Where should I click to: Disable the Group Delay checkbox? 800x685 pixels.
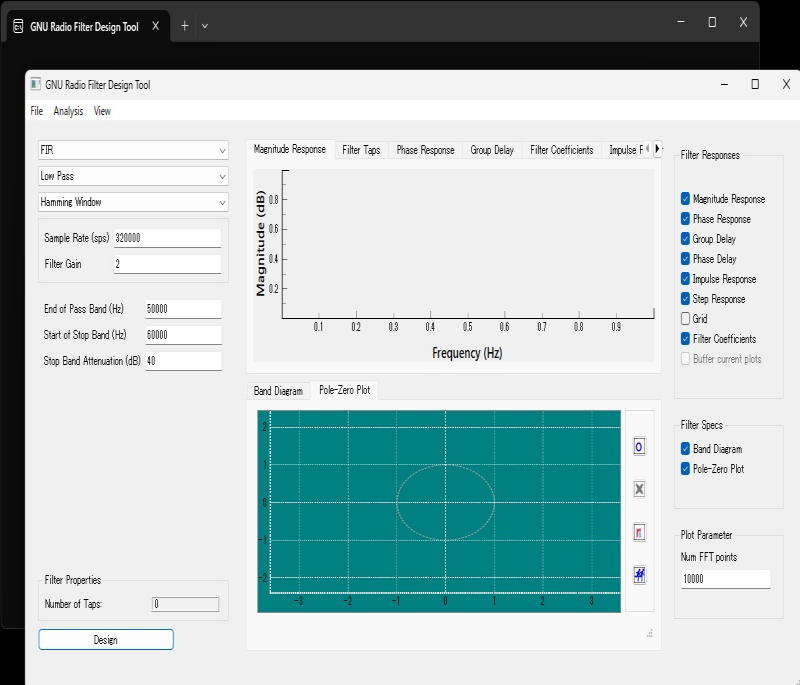click(x=685, y=238)
